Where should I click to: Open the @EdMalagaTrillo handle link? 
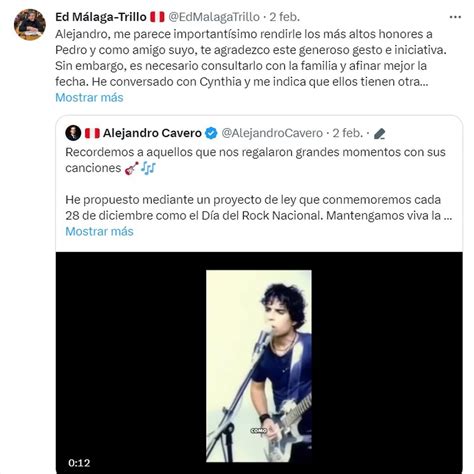[214, 17]
